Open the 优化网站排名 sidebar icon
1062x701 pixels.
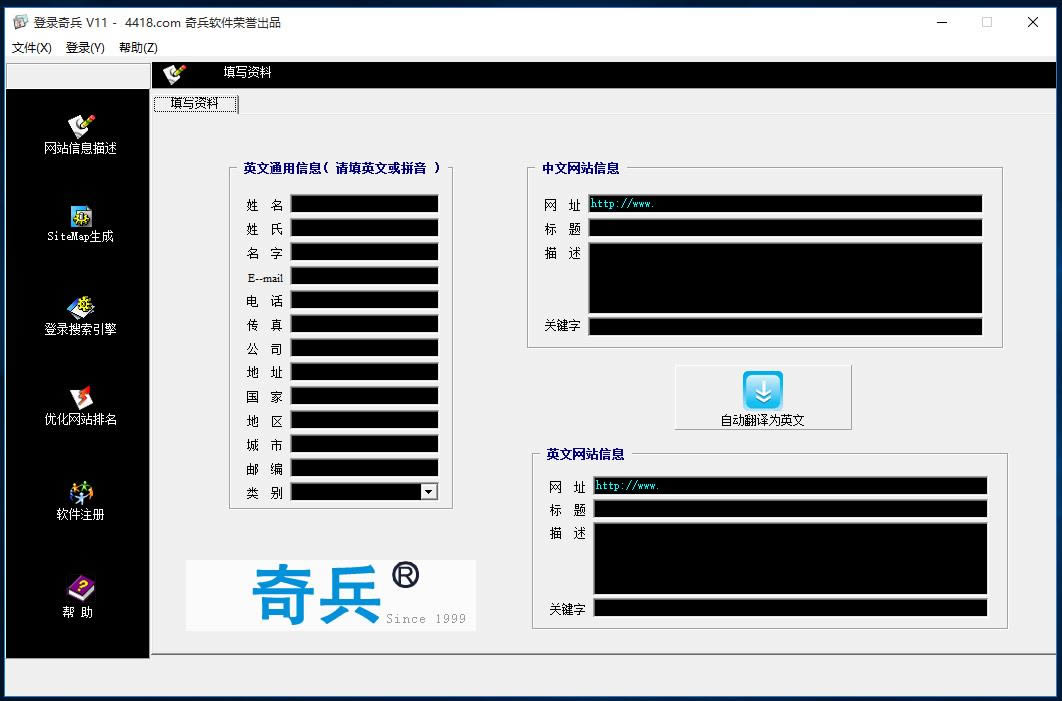pyautogui.click(x=80, y=399)
